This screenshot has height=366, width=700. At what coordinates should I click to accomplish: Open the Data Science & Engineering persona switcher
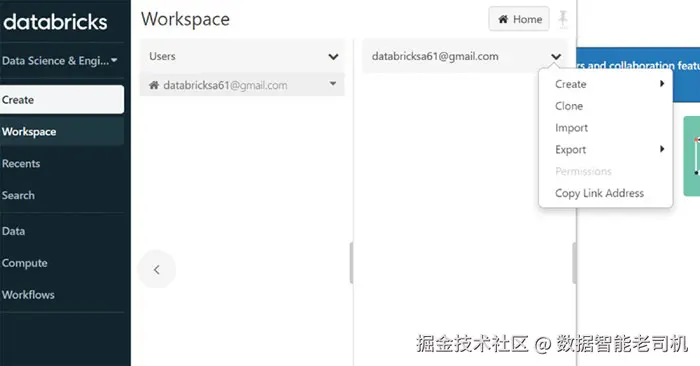60,61
